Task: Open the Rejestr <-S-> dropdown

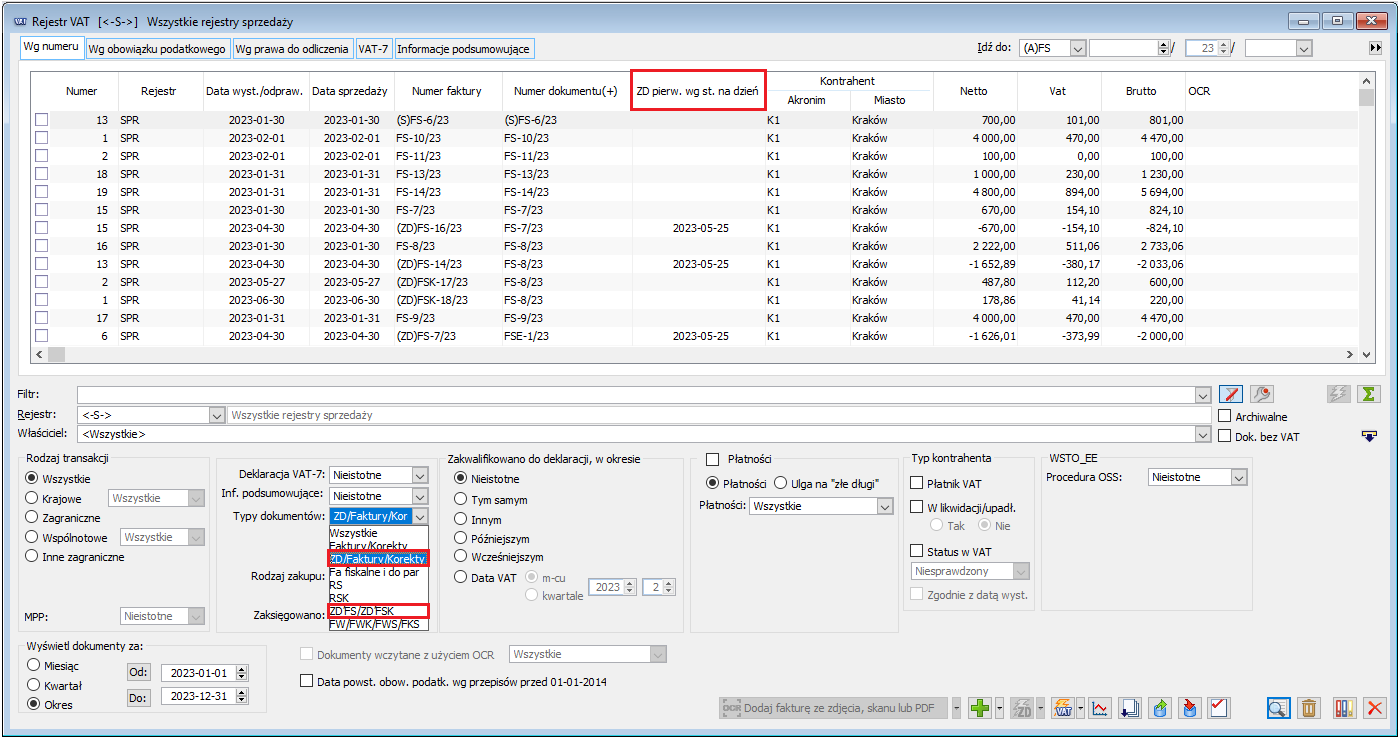Action: click(217, 415)
